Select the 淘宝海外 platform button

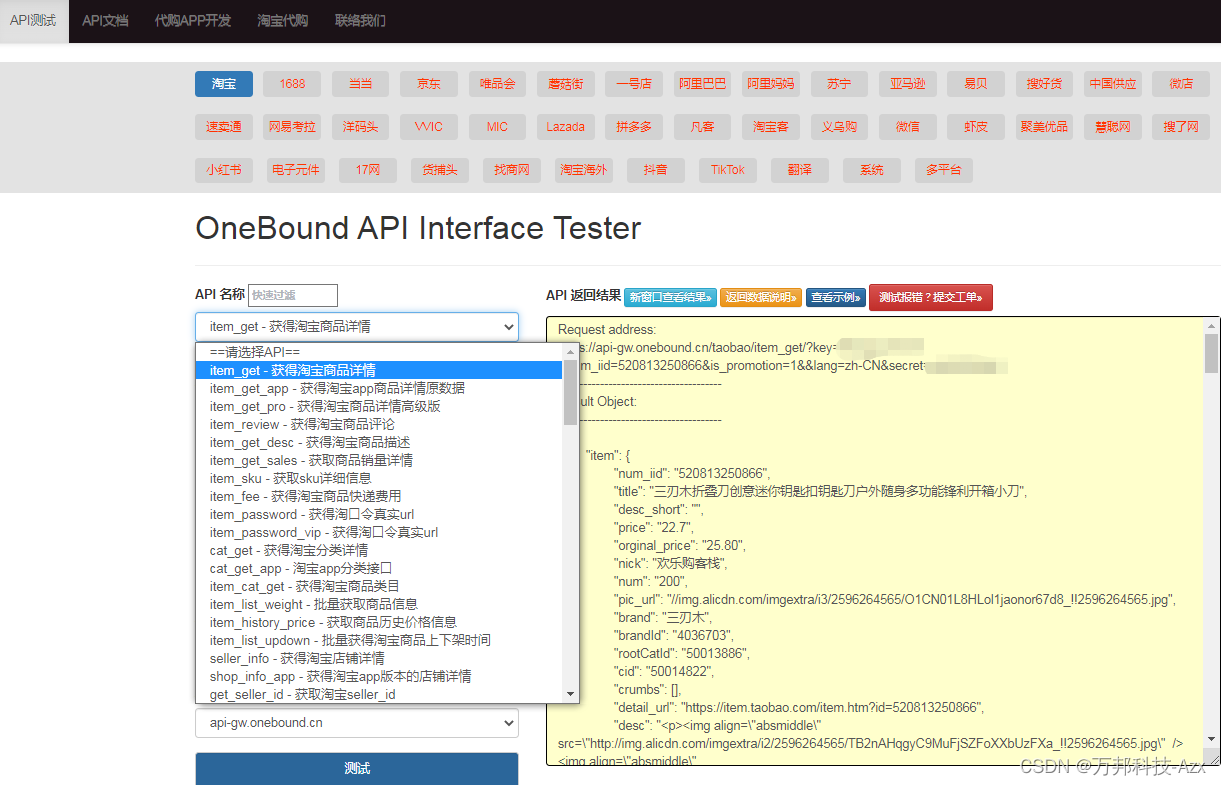pos(583,170)
